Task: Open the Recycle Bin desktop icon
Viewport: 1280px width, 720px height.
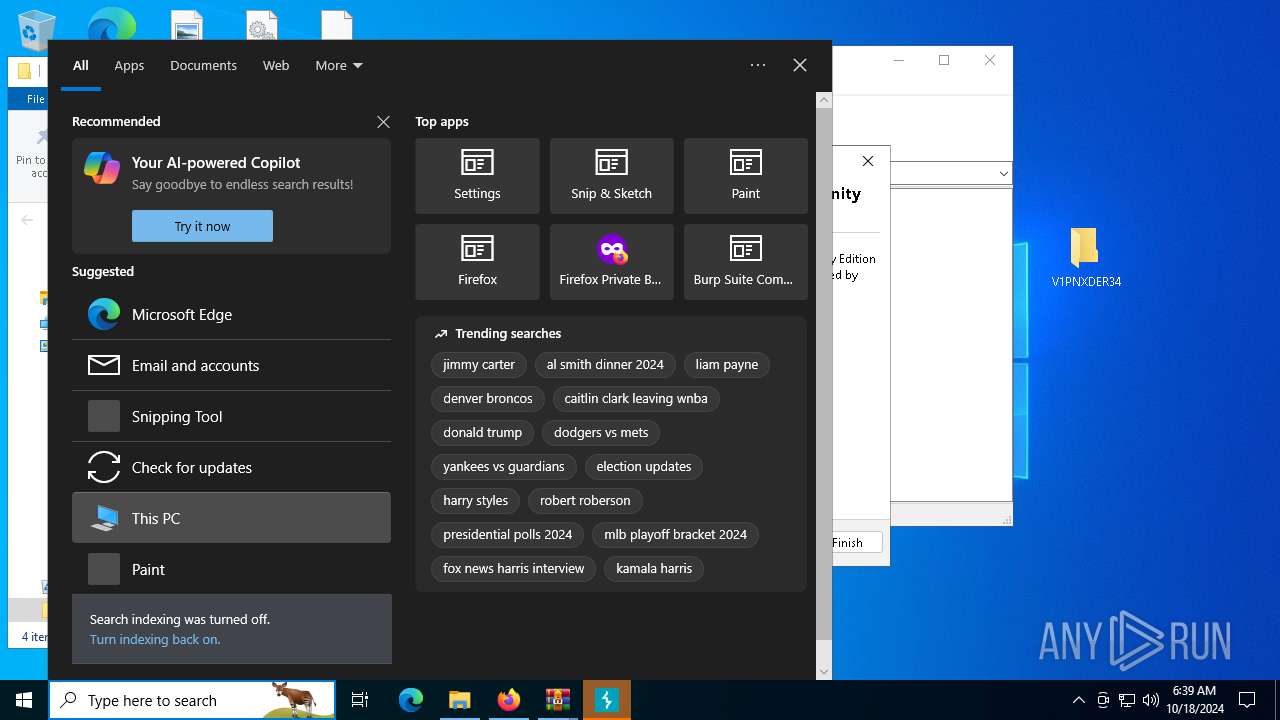Action: pyautogui.click(x=36, y=29)
